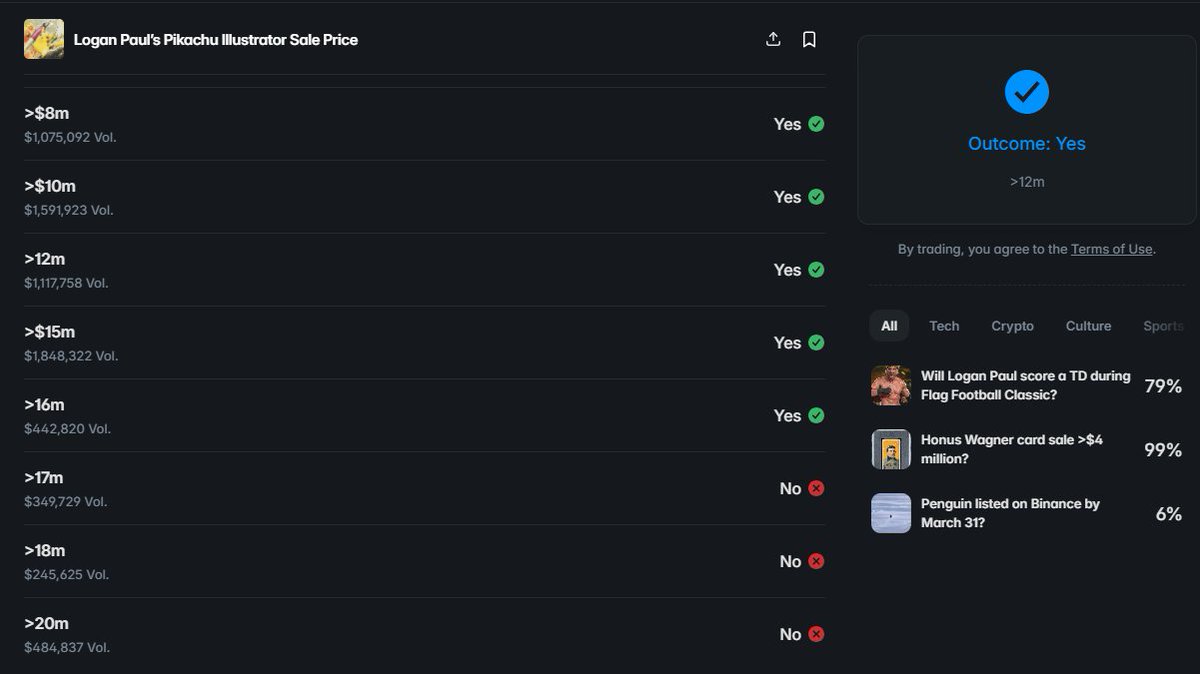Image resolution: width=1200 pixels, height=674 pixels.
Task: Select the >$10m outcome label
Action: point(50,186)
